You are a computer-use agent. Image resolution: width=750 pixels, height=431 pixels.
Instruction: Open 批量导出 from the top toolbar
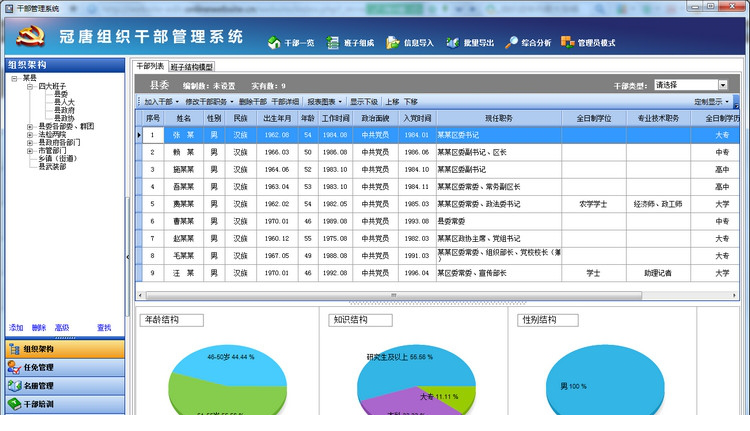point(470,43)
